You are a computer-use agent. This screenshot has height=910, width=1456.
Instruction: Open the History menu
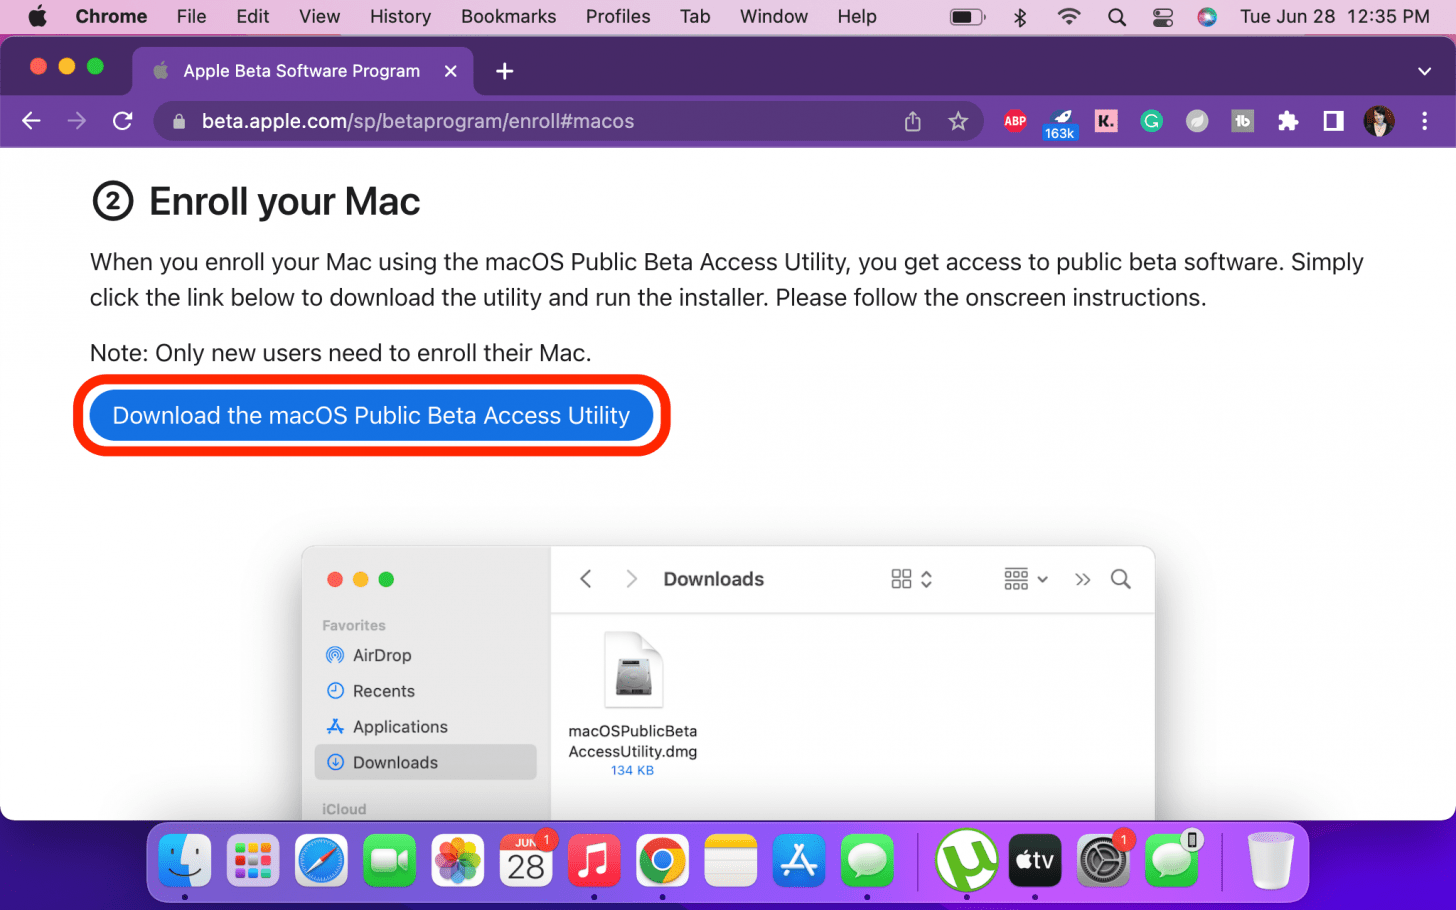coord(400,17)
